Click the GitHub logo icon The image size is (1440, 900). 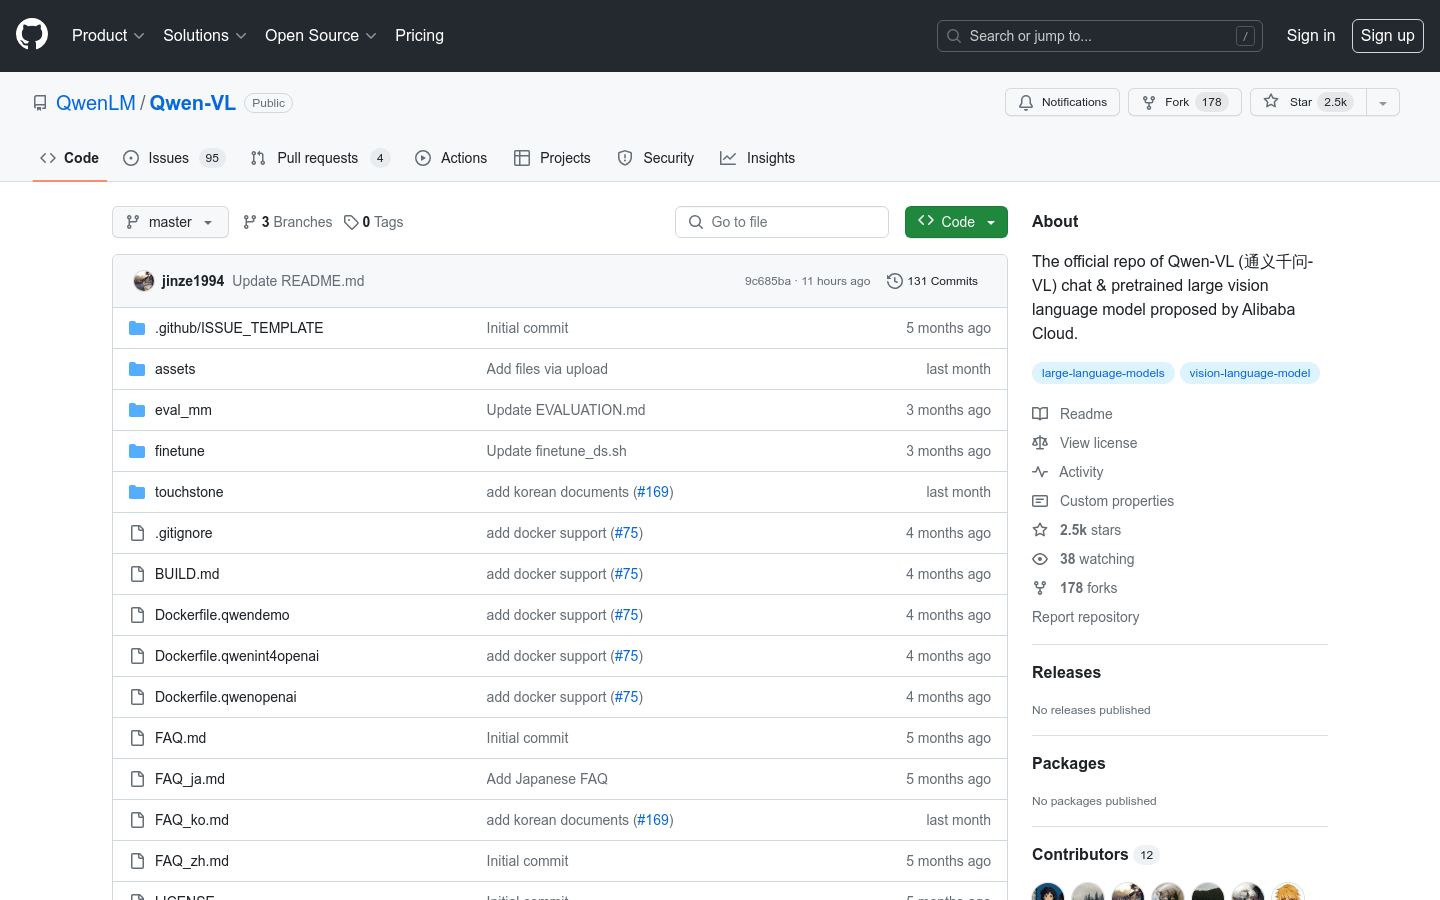32,35
